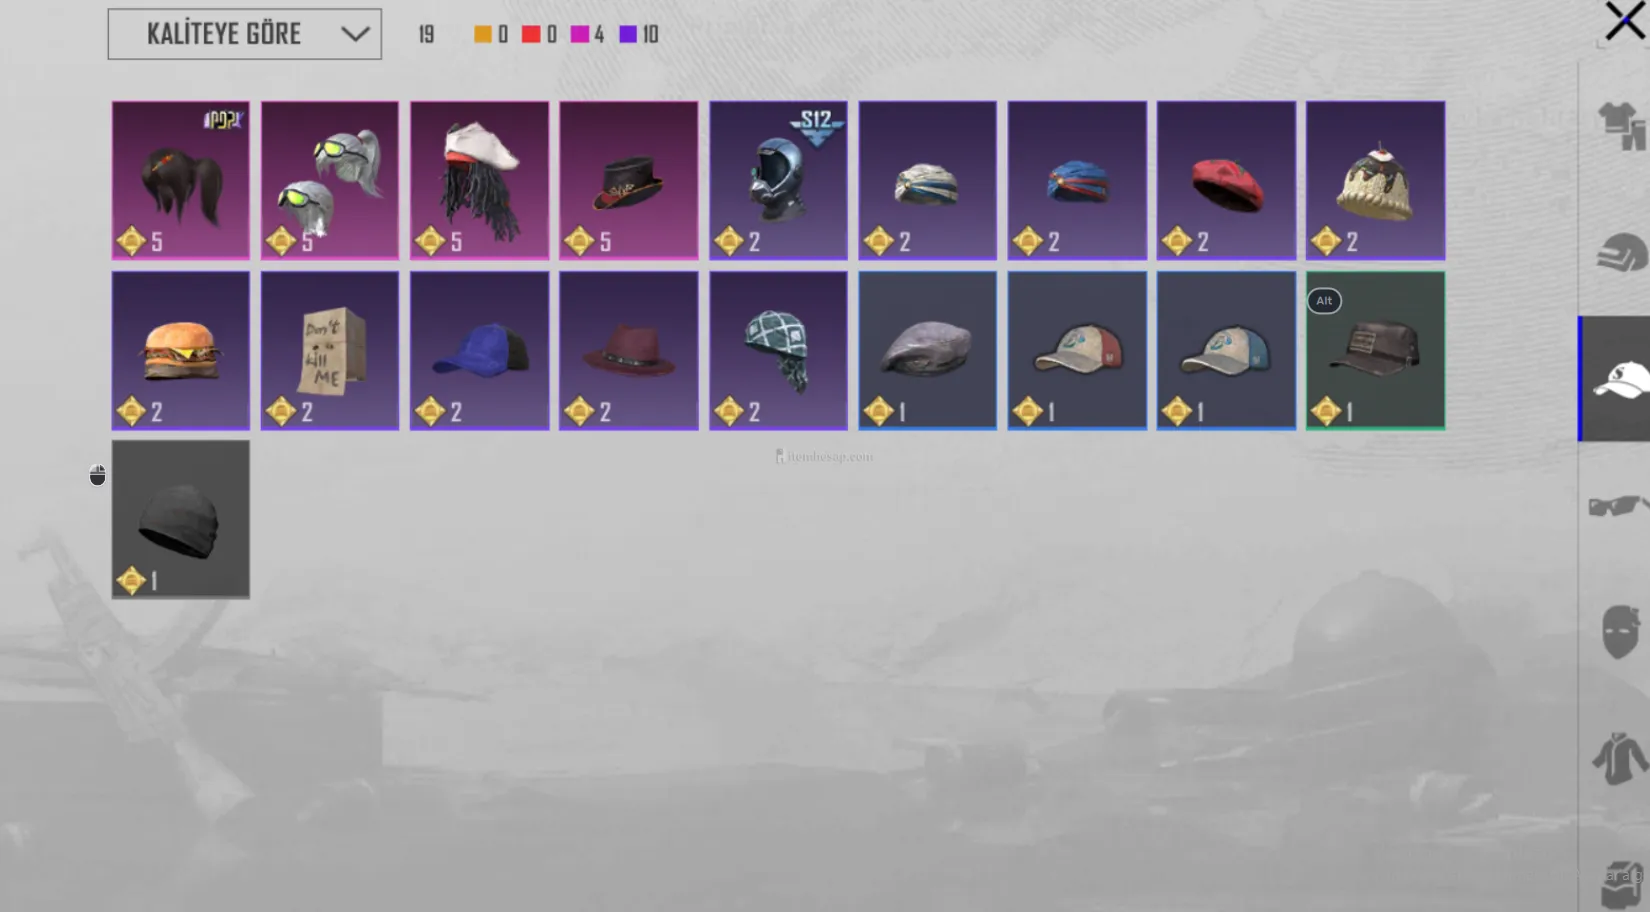Open the crate box category icon
The height and width of the screenshot is (912, 1650).
[x=1622, y=884]
